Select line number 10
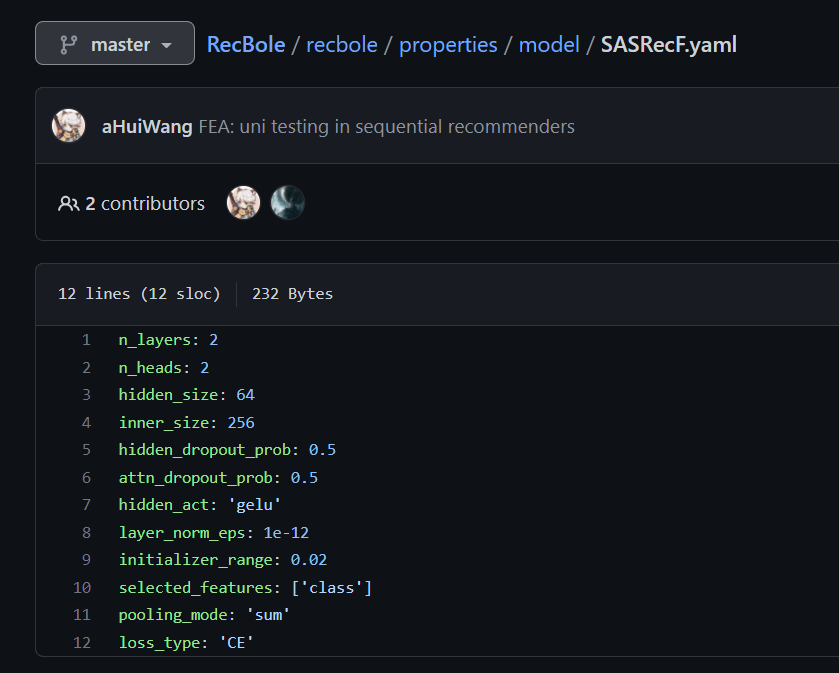 (82, 588)
